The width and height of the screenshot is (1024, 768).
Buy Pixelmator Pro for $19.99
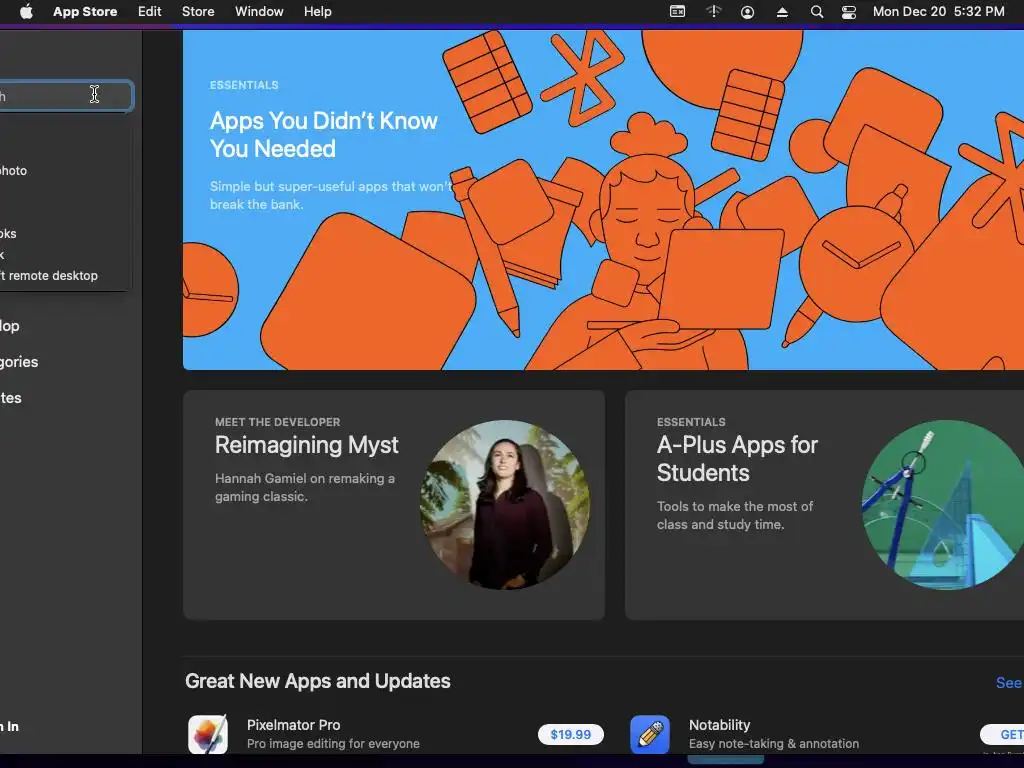pyautogui.click(x=570, y=735)
